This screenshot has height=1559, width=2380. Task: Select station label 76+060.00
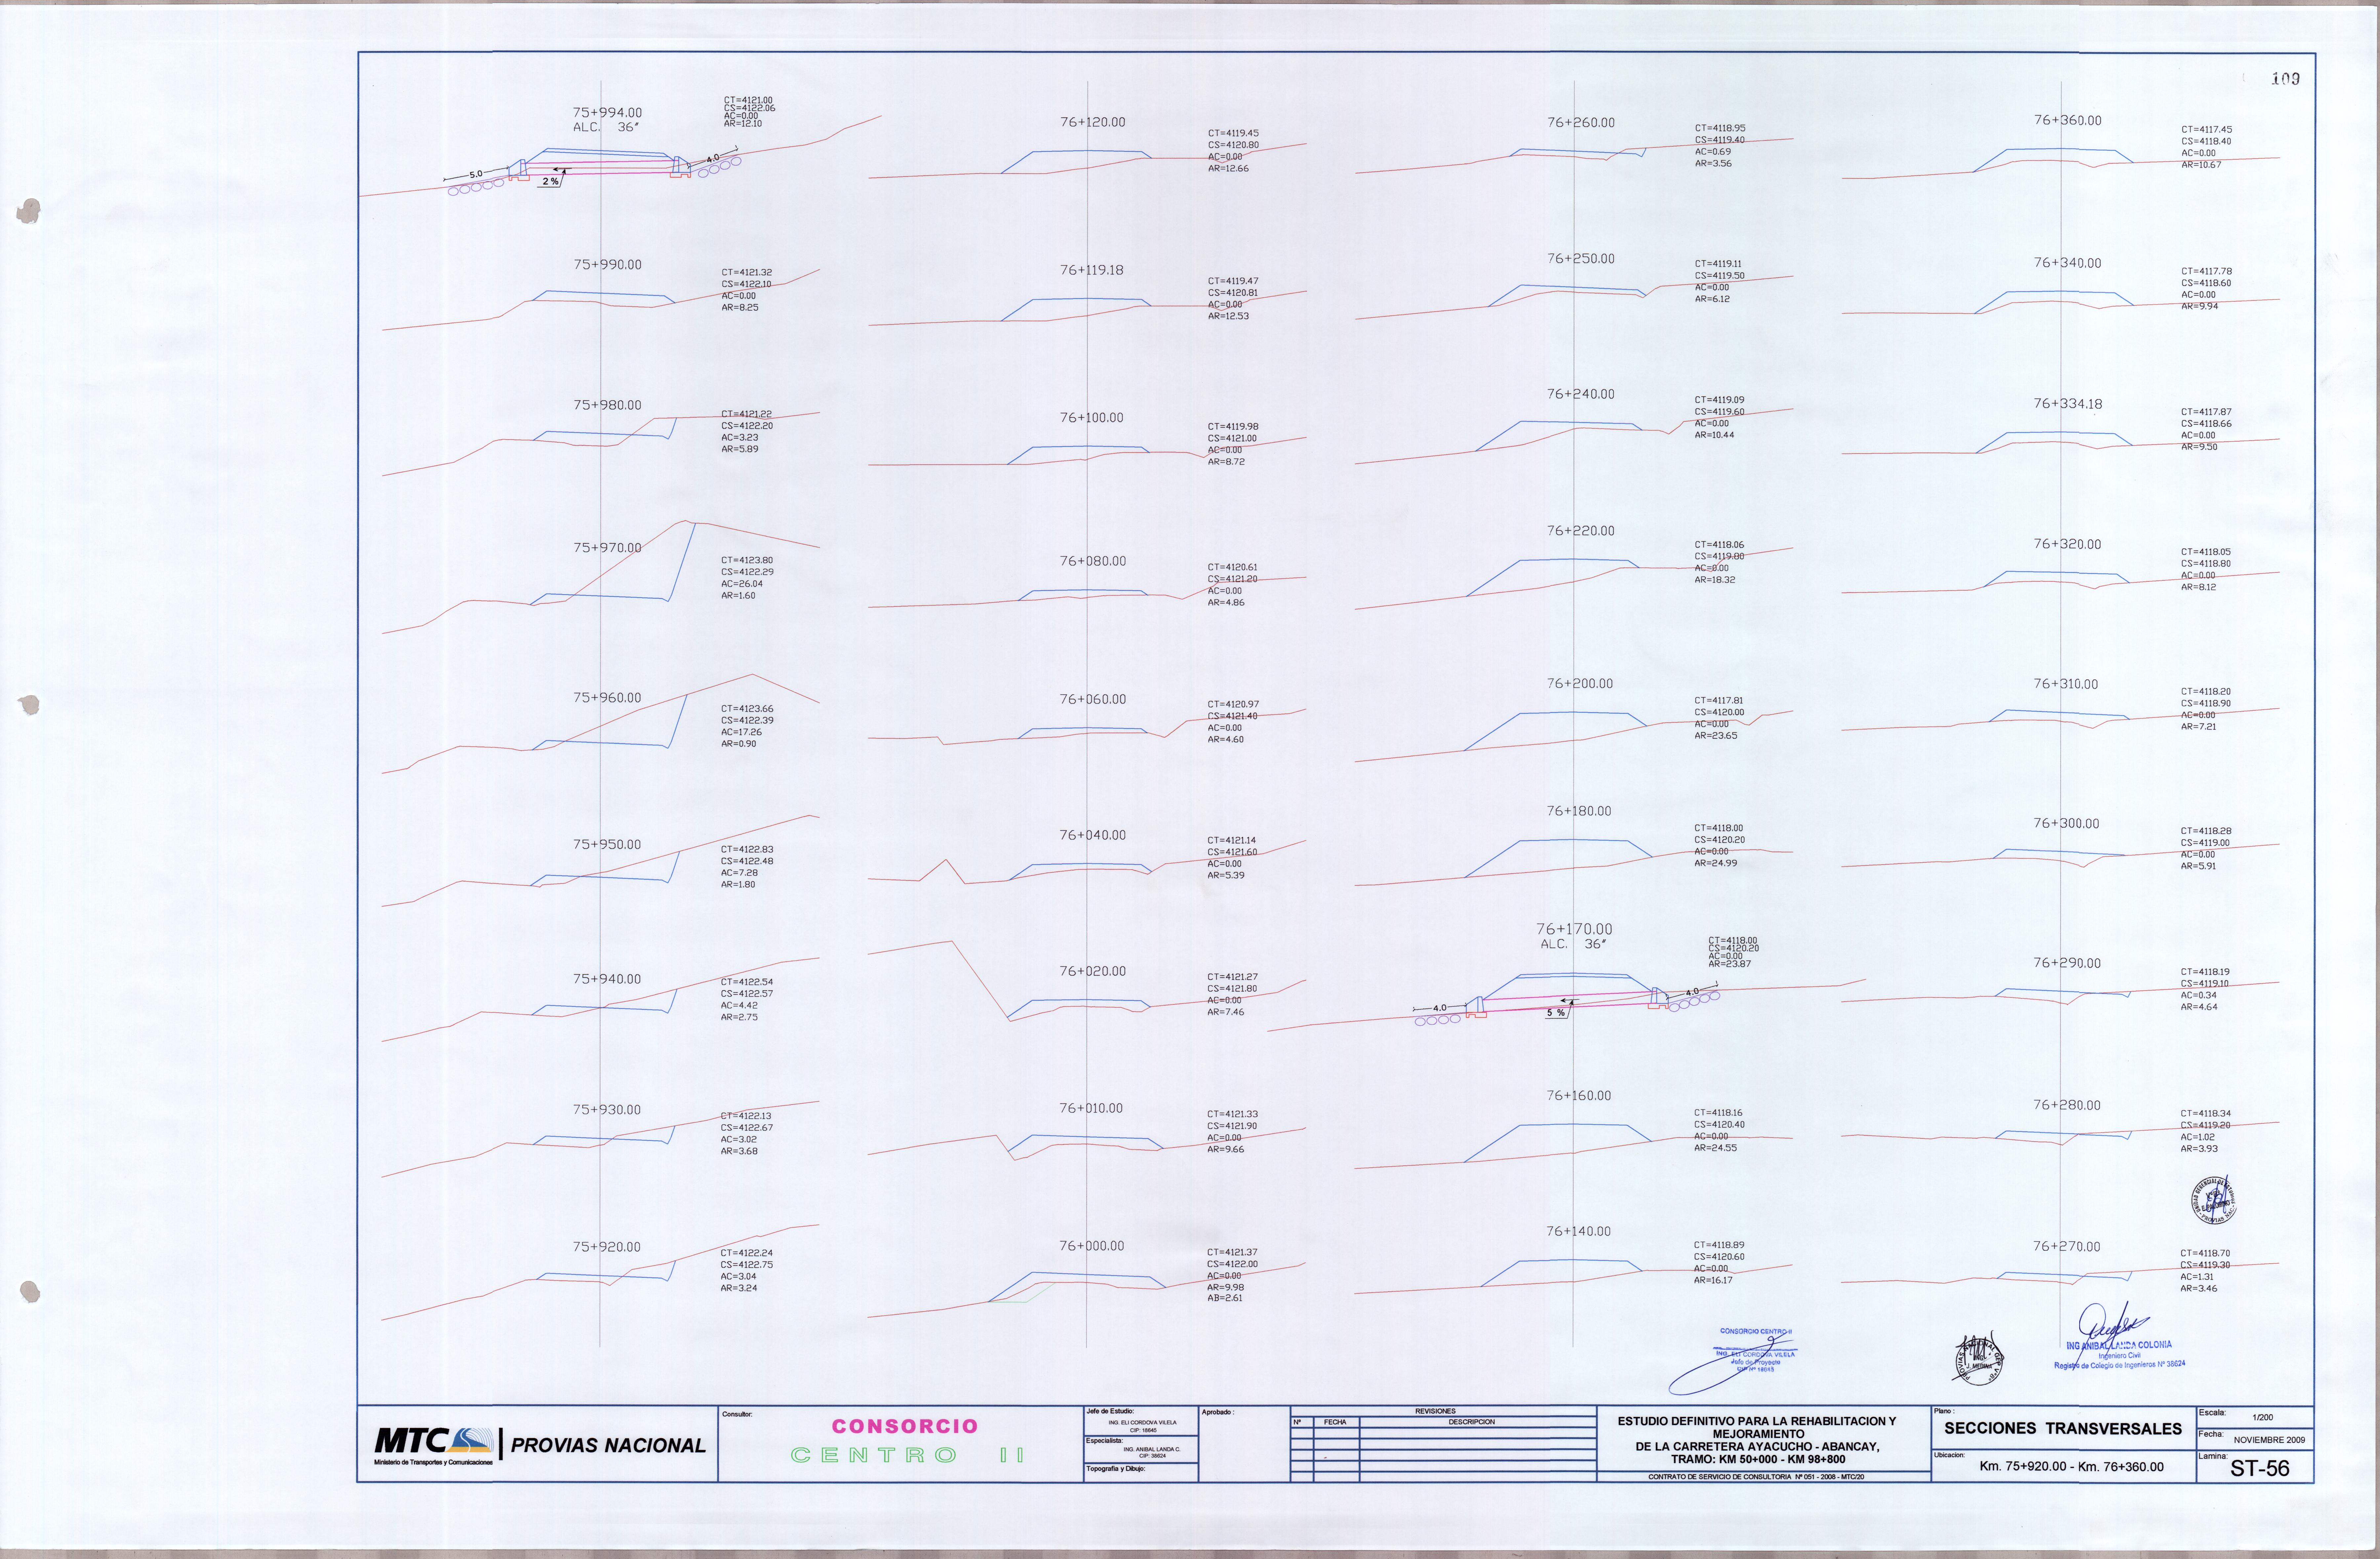pyautogui.click(x=1093, y=700)
